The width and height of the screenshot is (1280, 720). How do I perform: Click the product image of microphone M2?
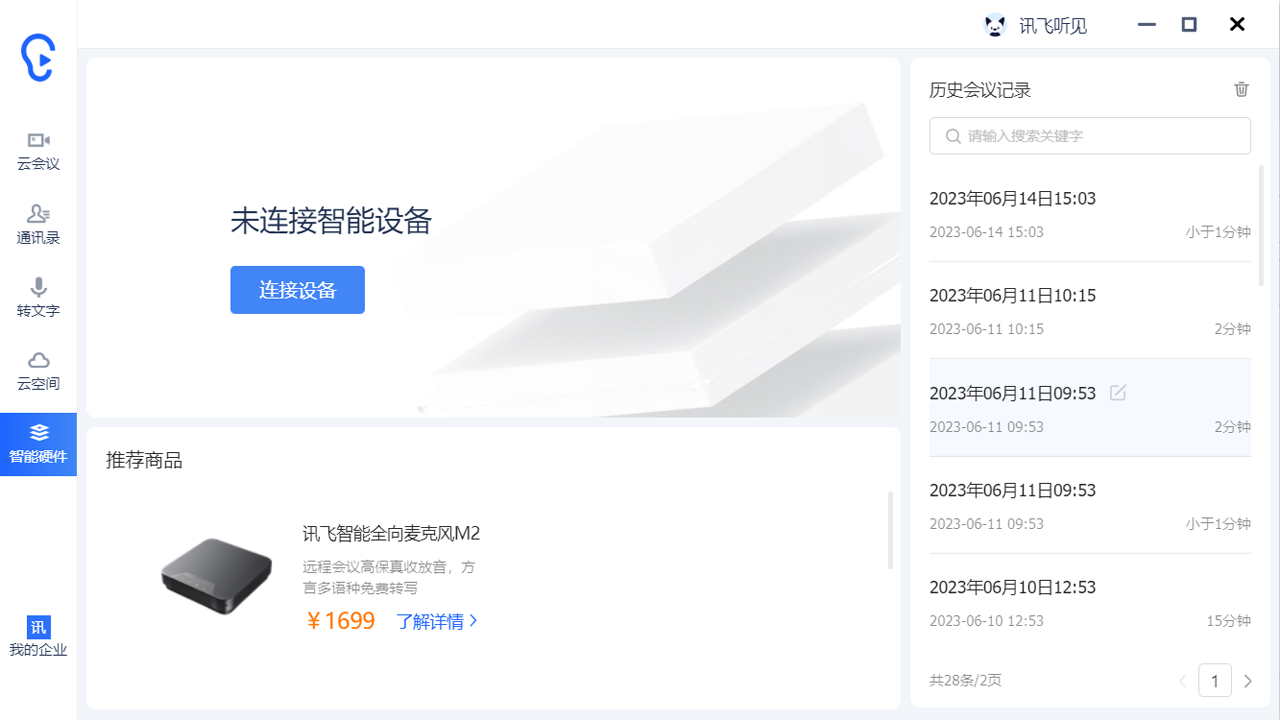pyautogui.click(x=216, y=575)
